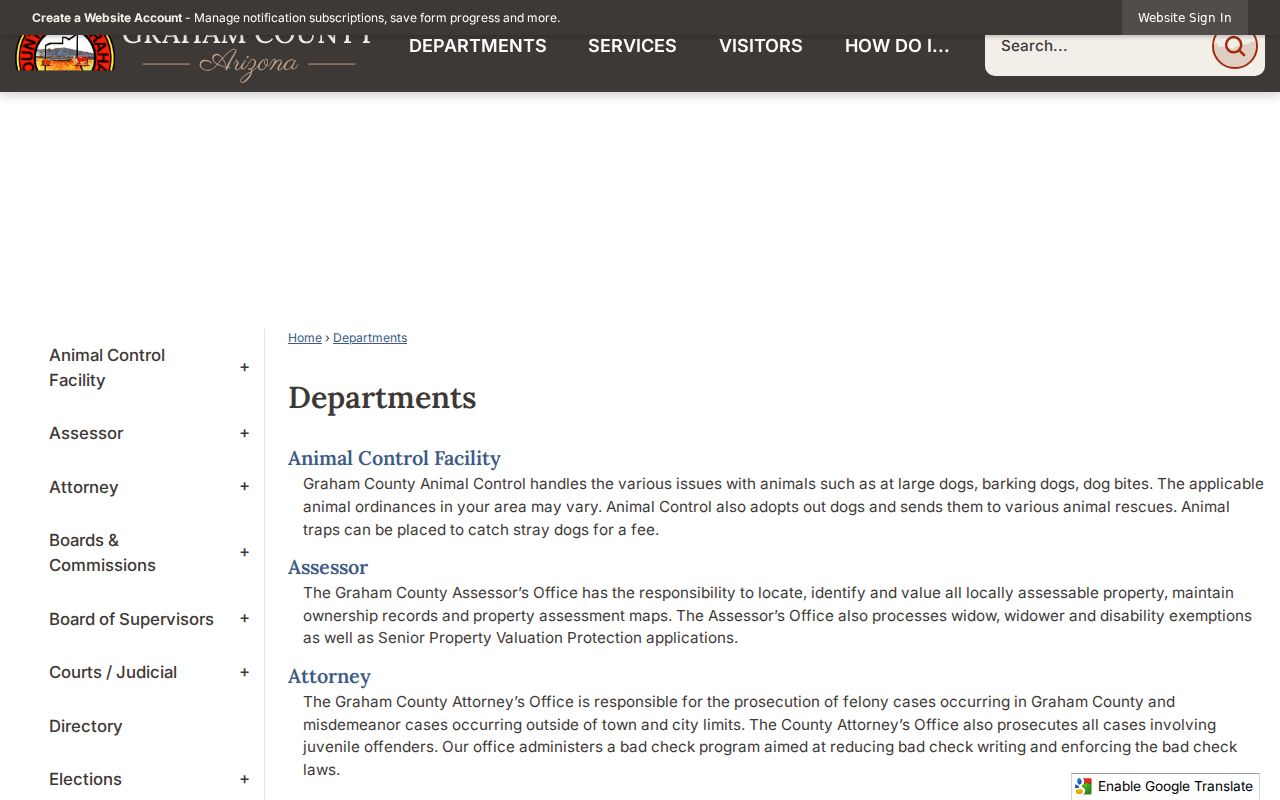Viewport: 1280px width, 800px height.
Task: Click Enable Google Translate button
Action: (1165, 786)
